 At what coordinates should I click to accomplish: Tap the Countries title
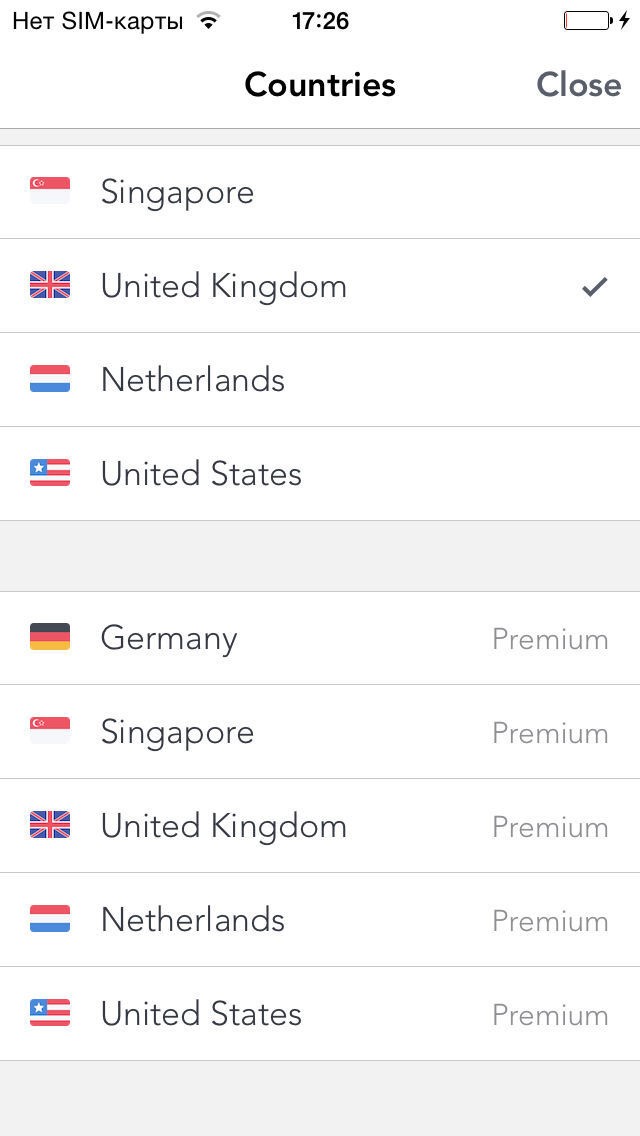[x=320, y=85]
